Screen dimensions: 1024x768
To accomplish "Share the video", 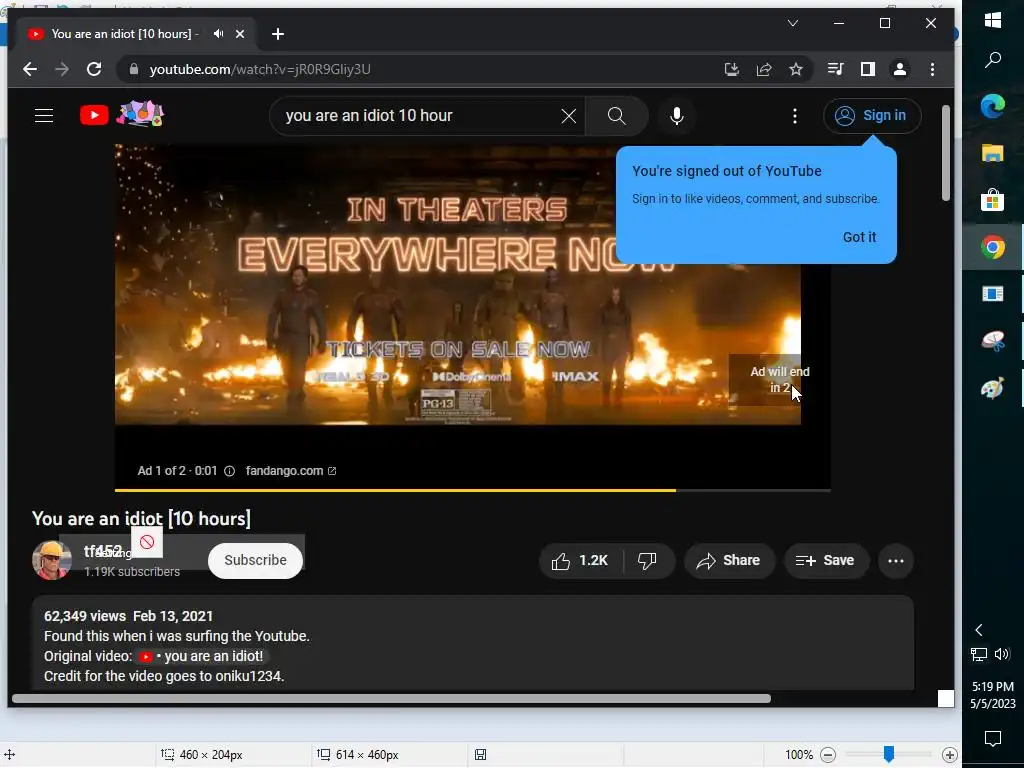I will coord(729,560).
